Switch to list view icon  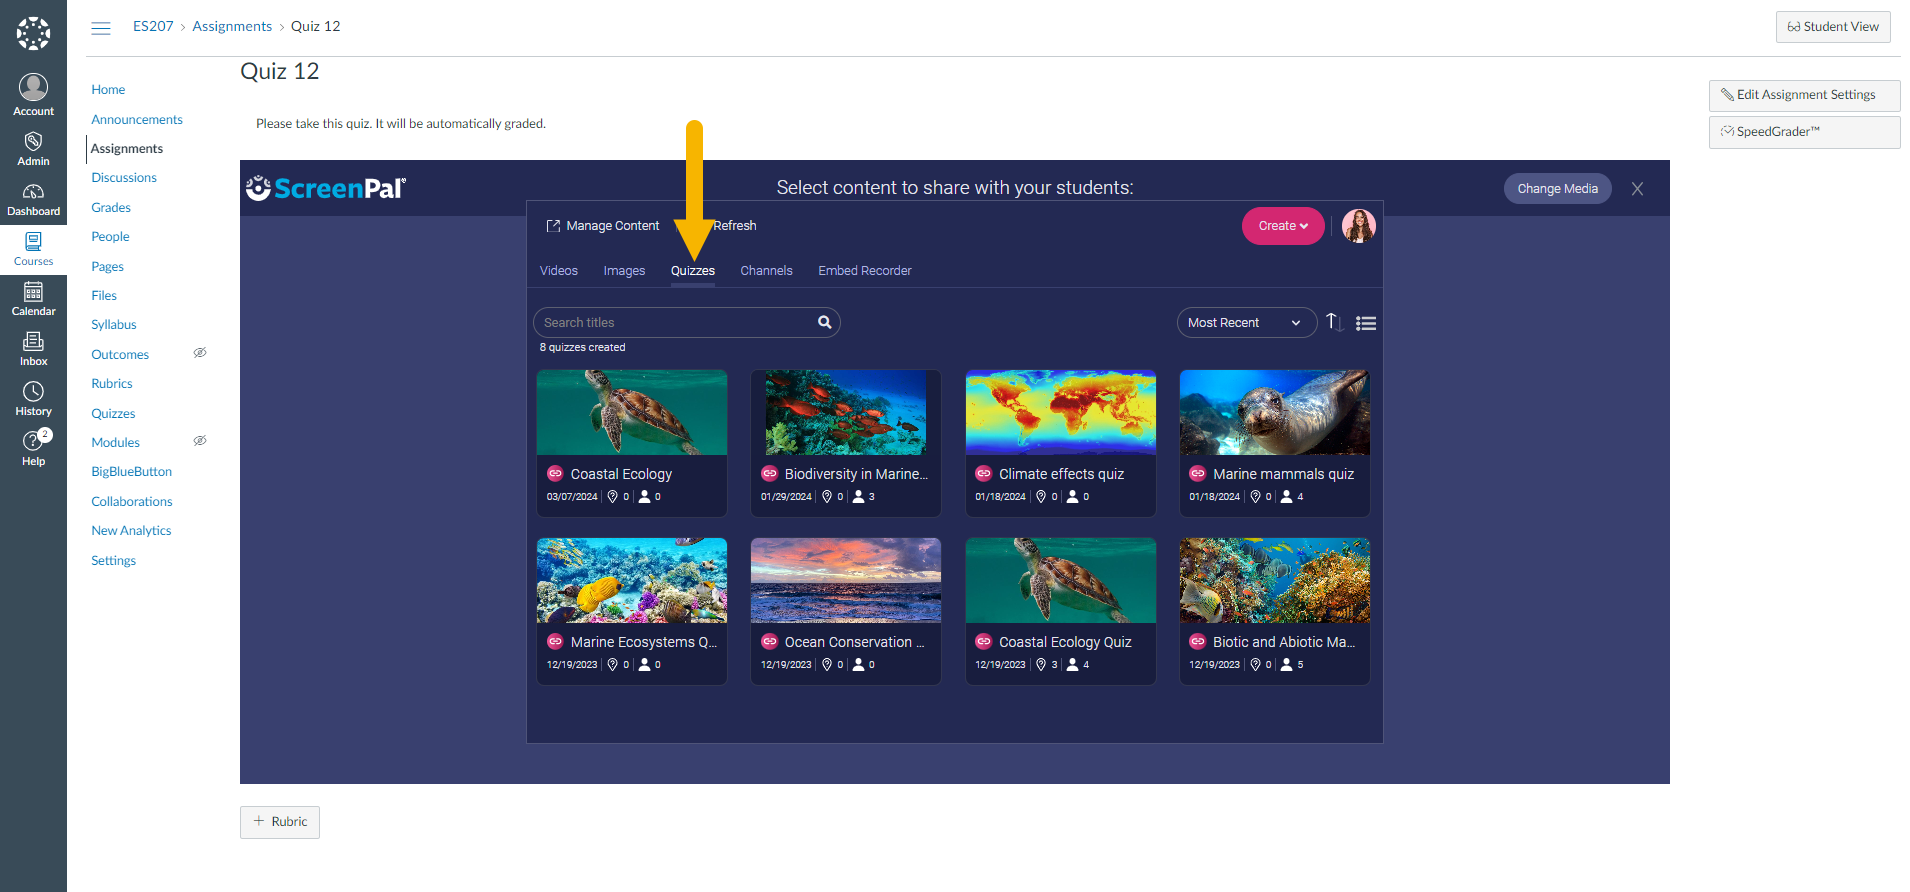click(x=1366, y=323)
